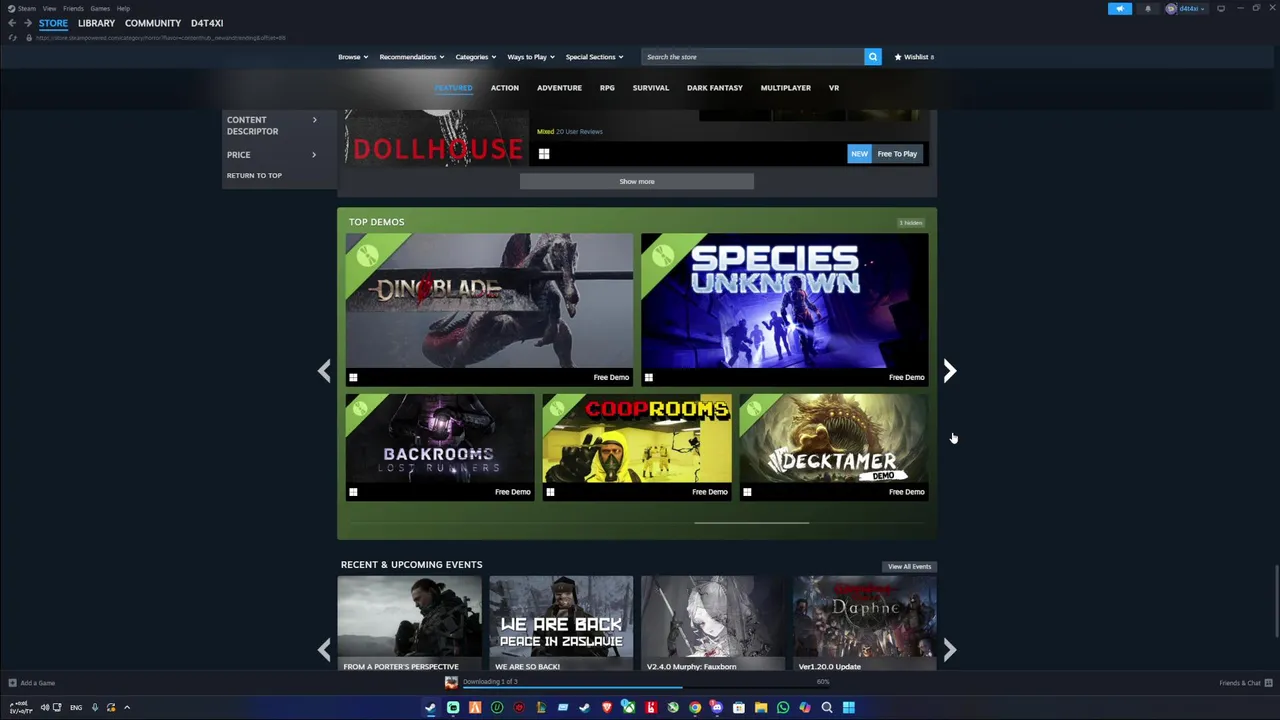Go back with the navigation back arrow
This screenshot has width=1280, height=720.
click(x=12, y=23)
